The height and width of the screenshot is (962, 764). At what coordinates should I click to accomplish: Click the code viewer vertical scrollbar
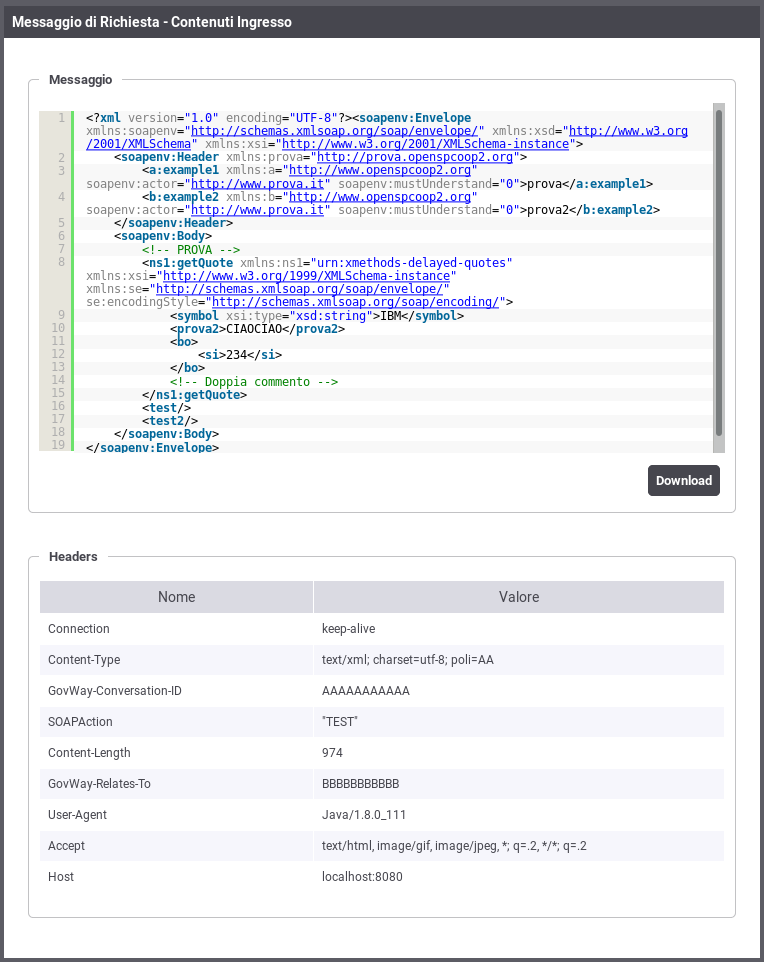[x=719, y=273]
